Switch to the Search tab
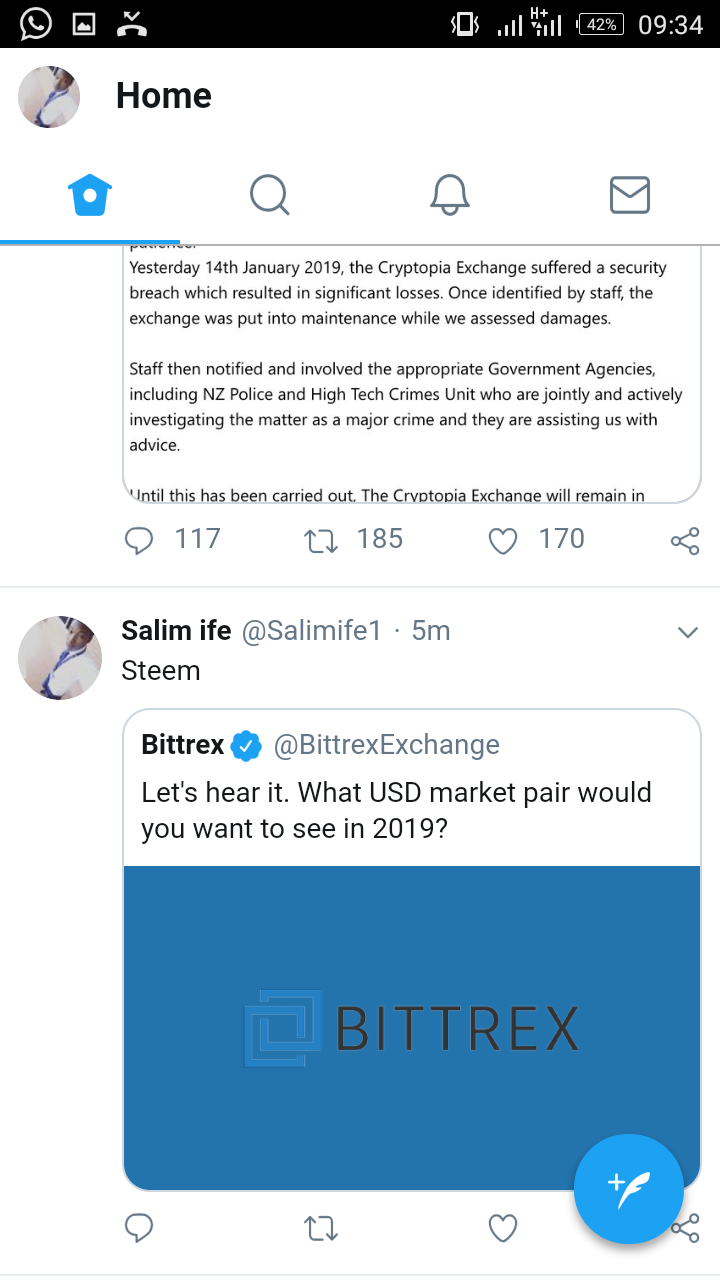 (x=269, y=194)
